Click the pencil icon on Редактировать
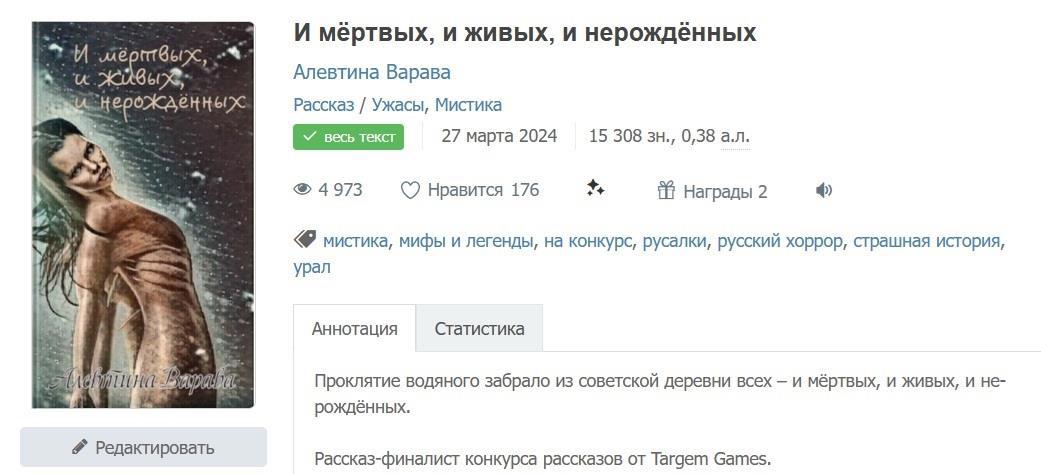The width and height of the screenshot is (1041, 474). click(80, 447)
